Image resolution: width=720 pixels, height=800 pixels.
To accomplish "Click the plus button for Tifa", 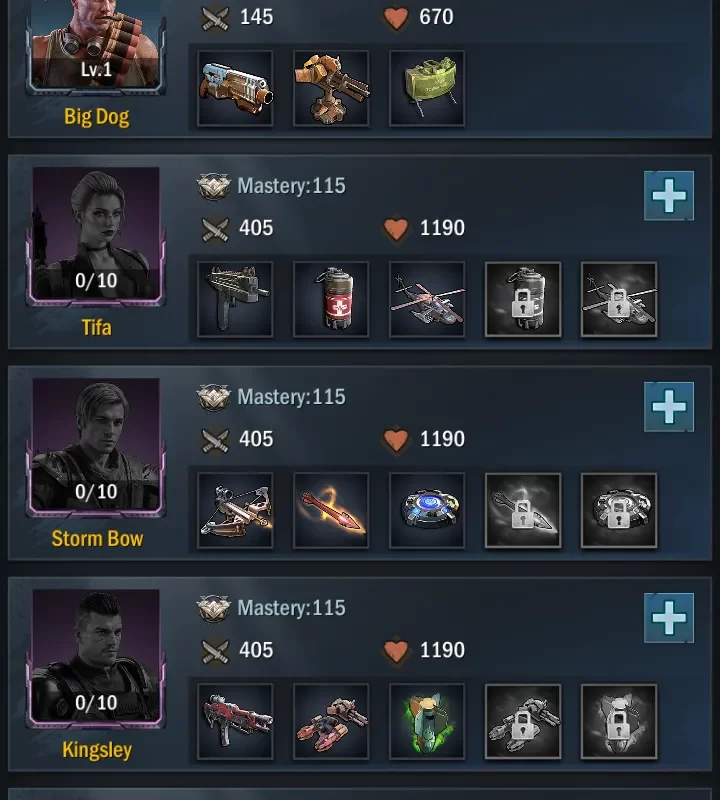I will point(669,196).
